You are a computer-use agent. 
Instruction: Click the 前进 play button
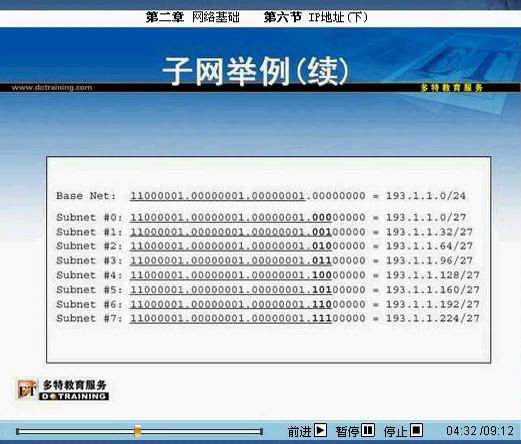tap(320, 430)
